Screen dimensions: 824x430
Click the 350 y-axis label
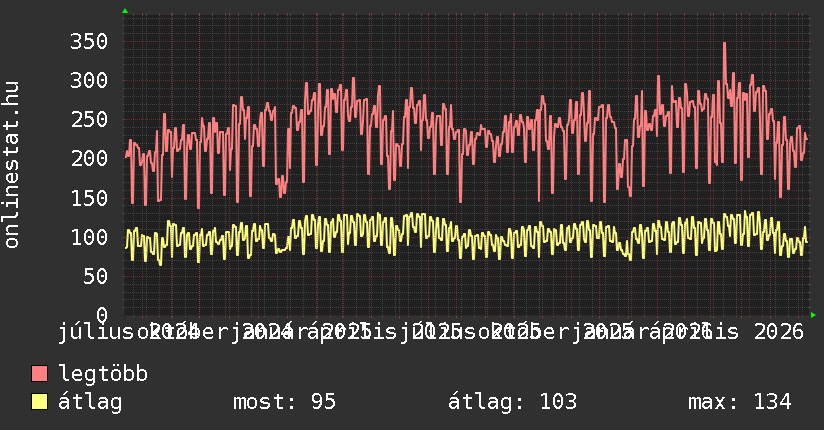tap(89, 42)
